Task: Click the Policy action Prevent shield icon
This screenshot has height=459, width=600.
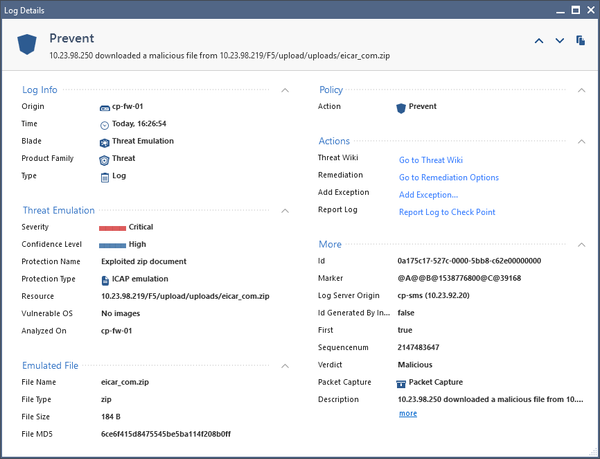Action: (402, 107)
